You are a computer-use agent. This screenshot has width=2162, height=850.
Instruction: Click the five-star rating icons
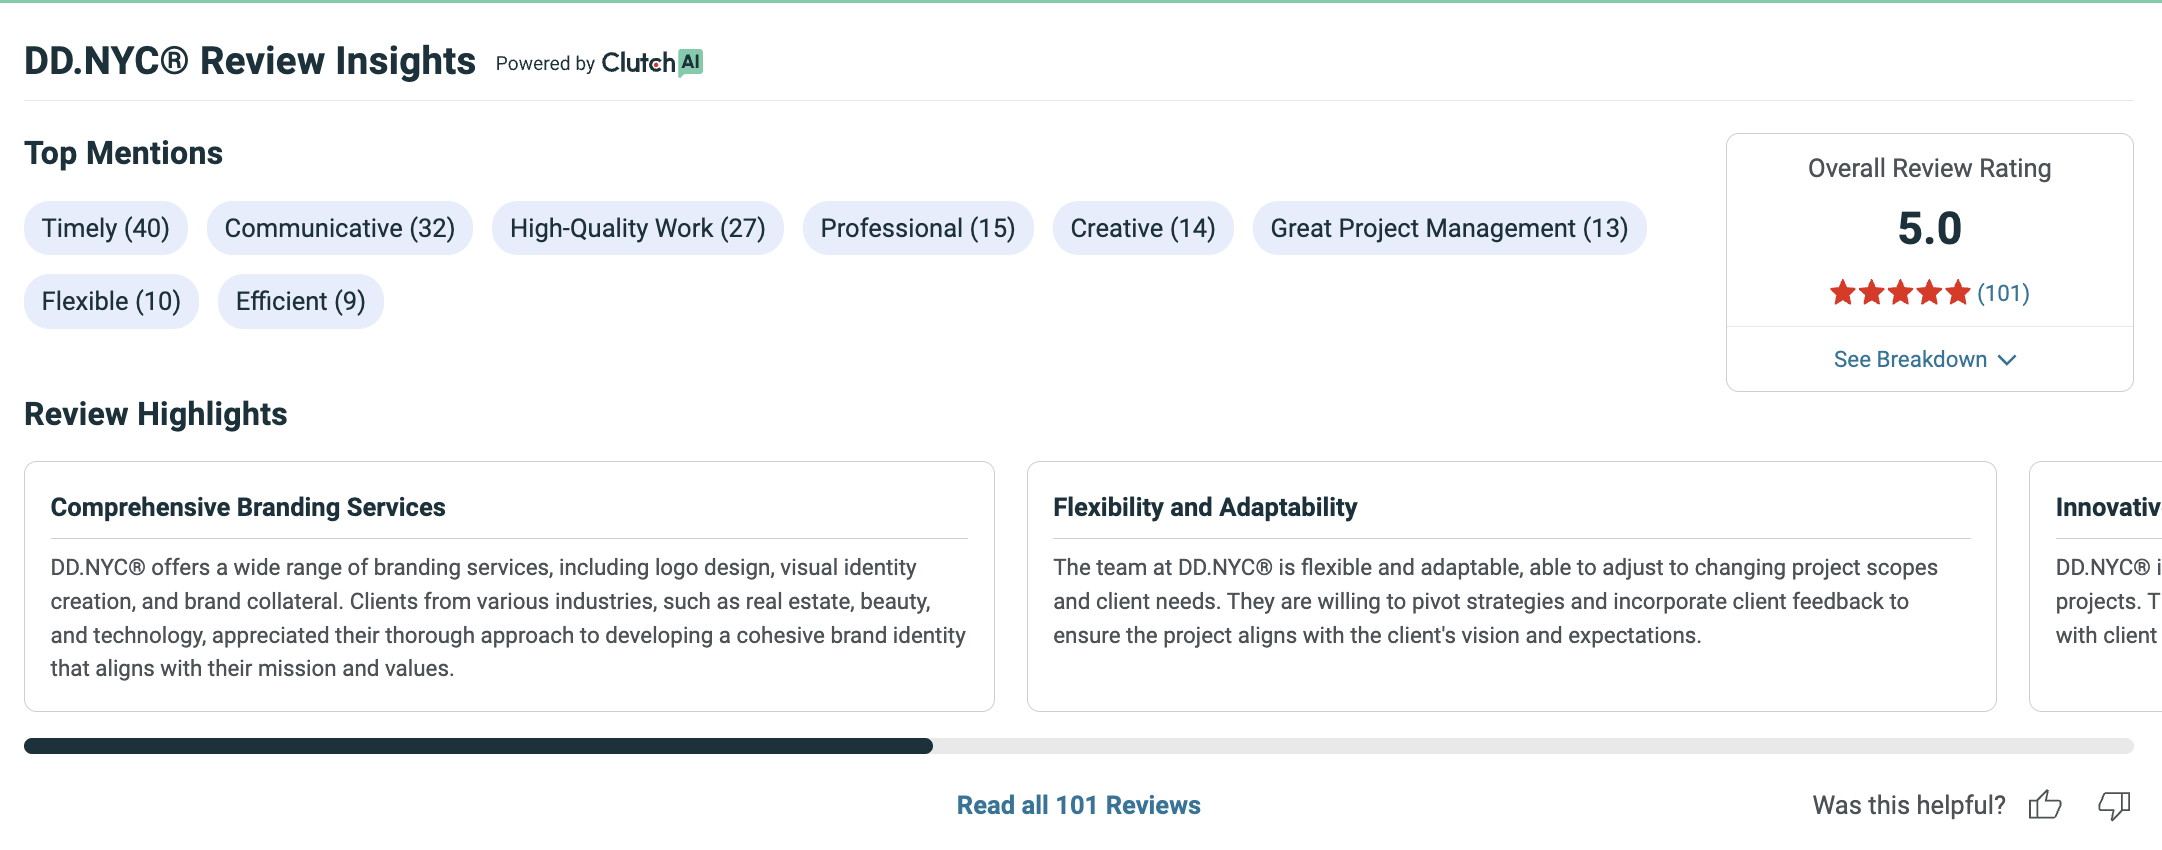(x=1900, y=293)
